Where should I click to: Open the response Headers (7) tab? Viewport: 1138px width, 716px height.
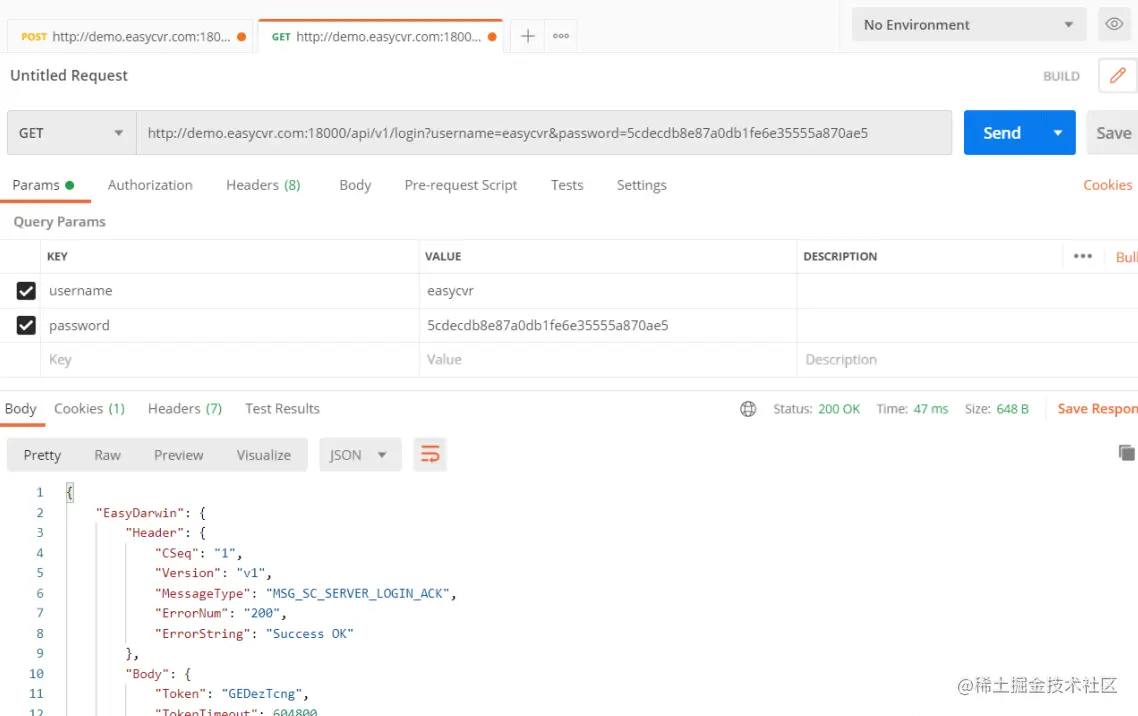click(185, 409)
